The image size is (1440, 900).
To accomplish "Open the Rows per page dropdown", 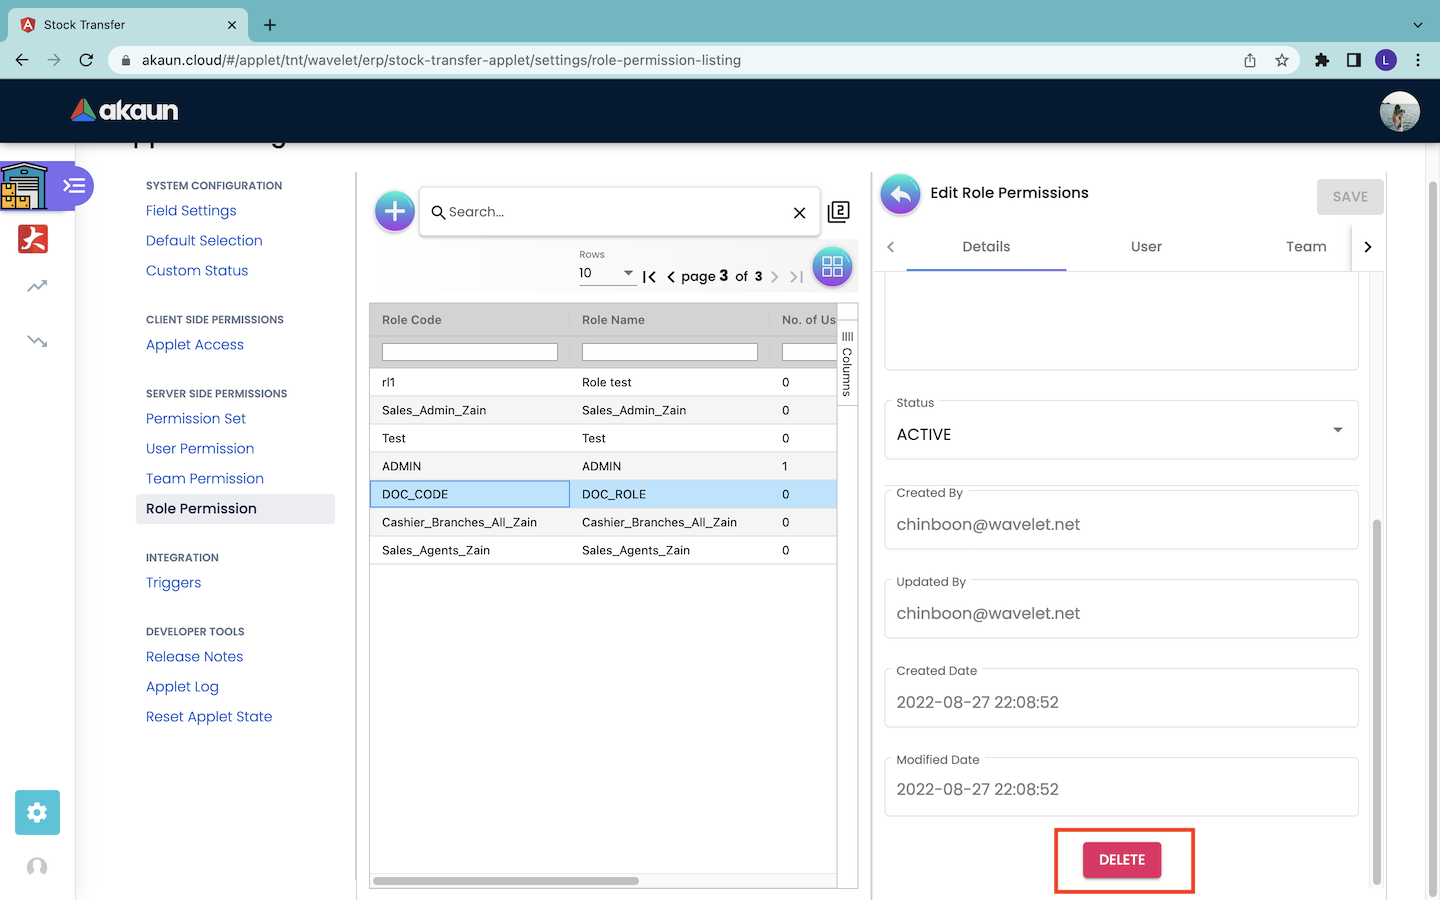I will click(x=606, y=273).
